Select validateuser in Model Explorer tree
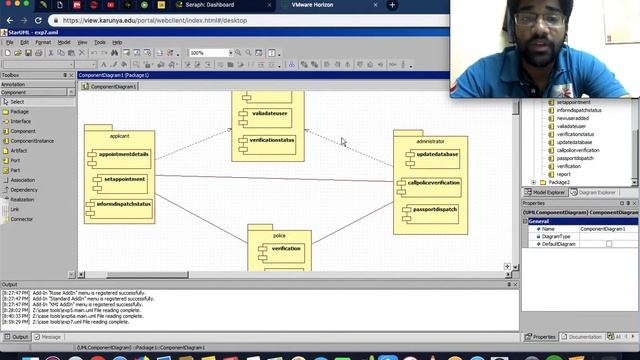Screen dimensions: 640x360 pos(571,126)
